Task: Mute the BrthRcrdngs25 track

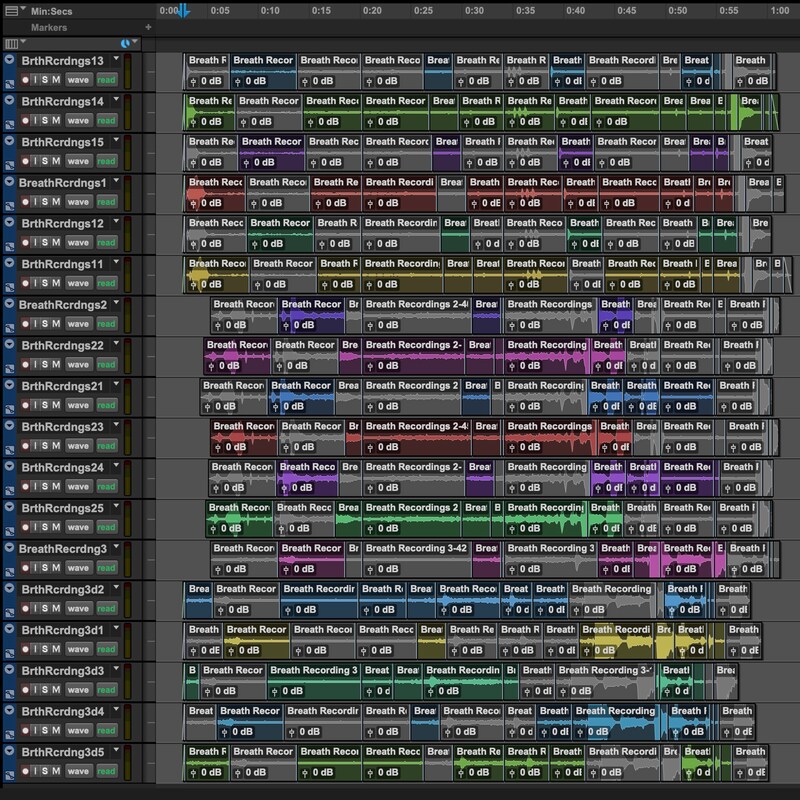Action: tap(56, 527)
